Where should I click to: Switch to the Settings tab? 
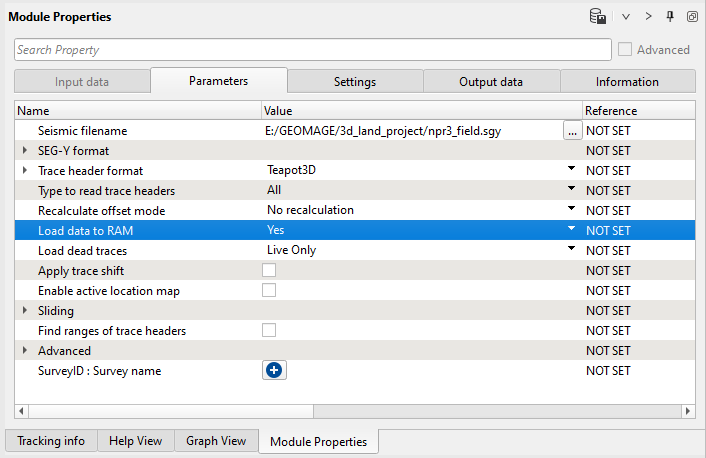pos(355,82)
